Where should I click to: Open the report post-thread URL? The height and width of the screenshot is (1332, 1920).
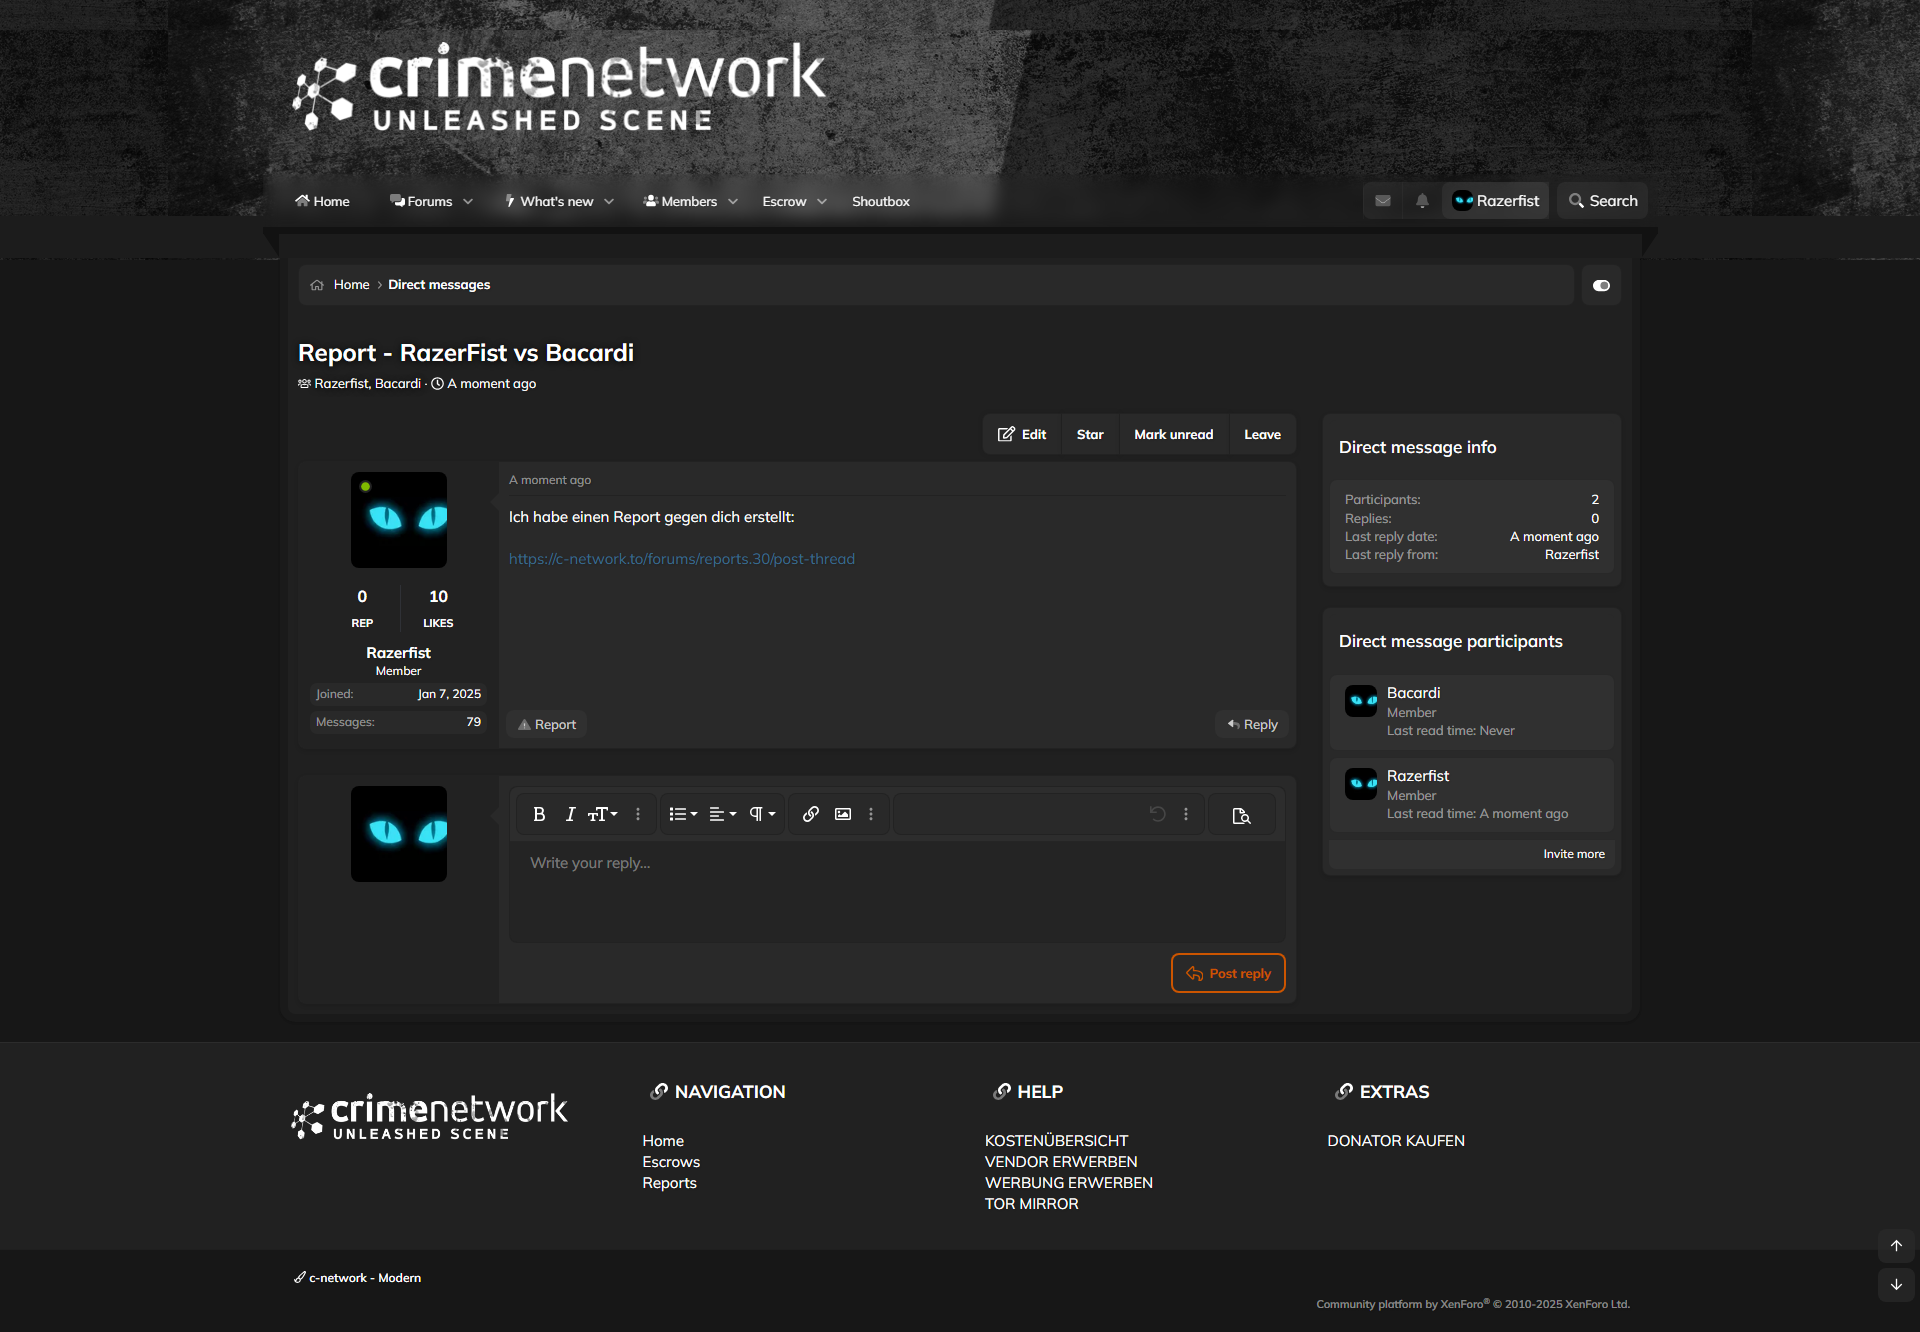click(681, 559)
